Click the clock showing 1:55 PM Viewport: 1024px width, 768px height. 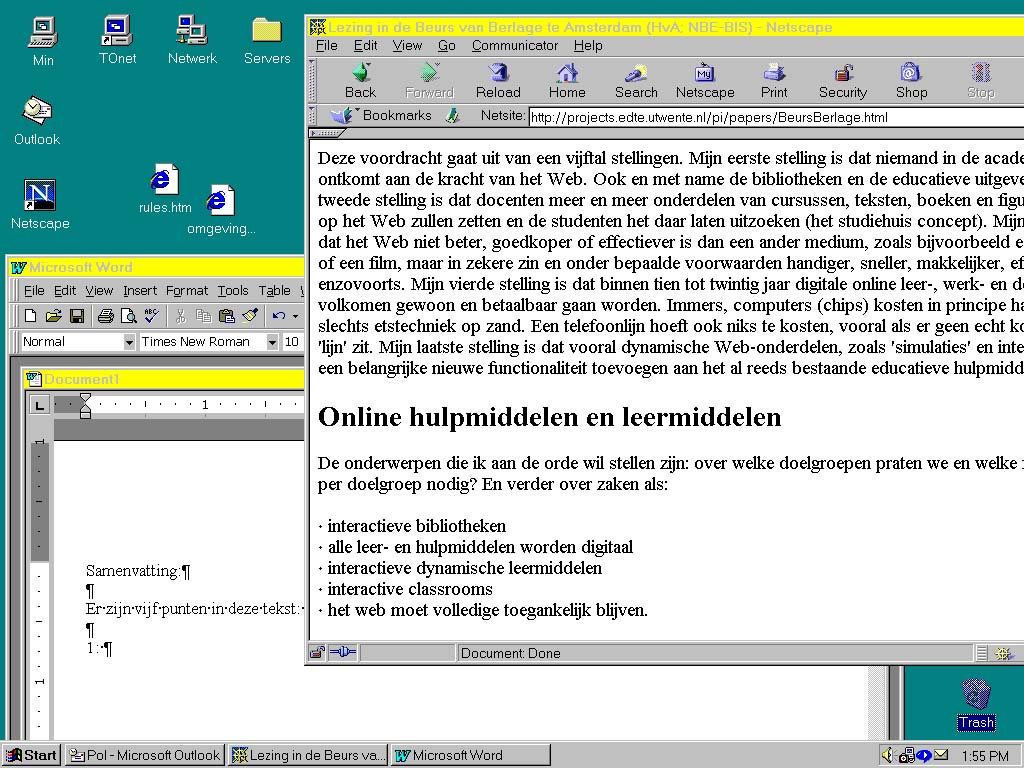pyautogui.click(x=985, y=756)
